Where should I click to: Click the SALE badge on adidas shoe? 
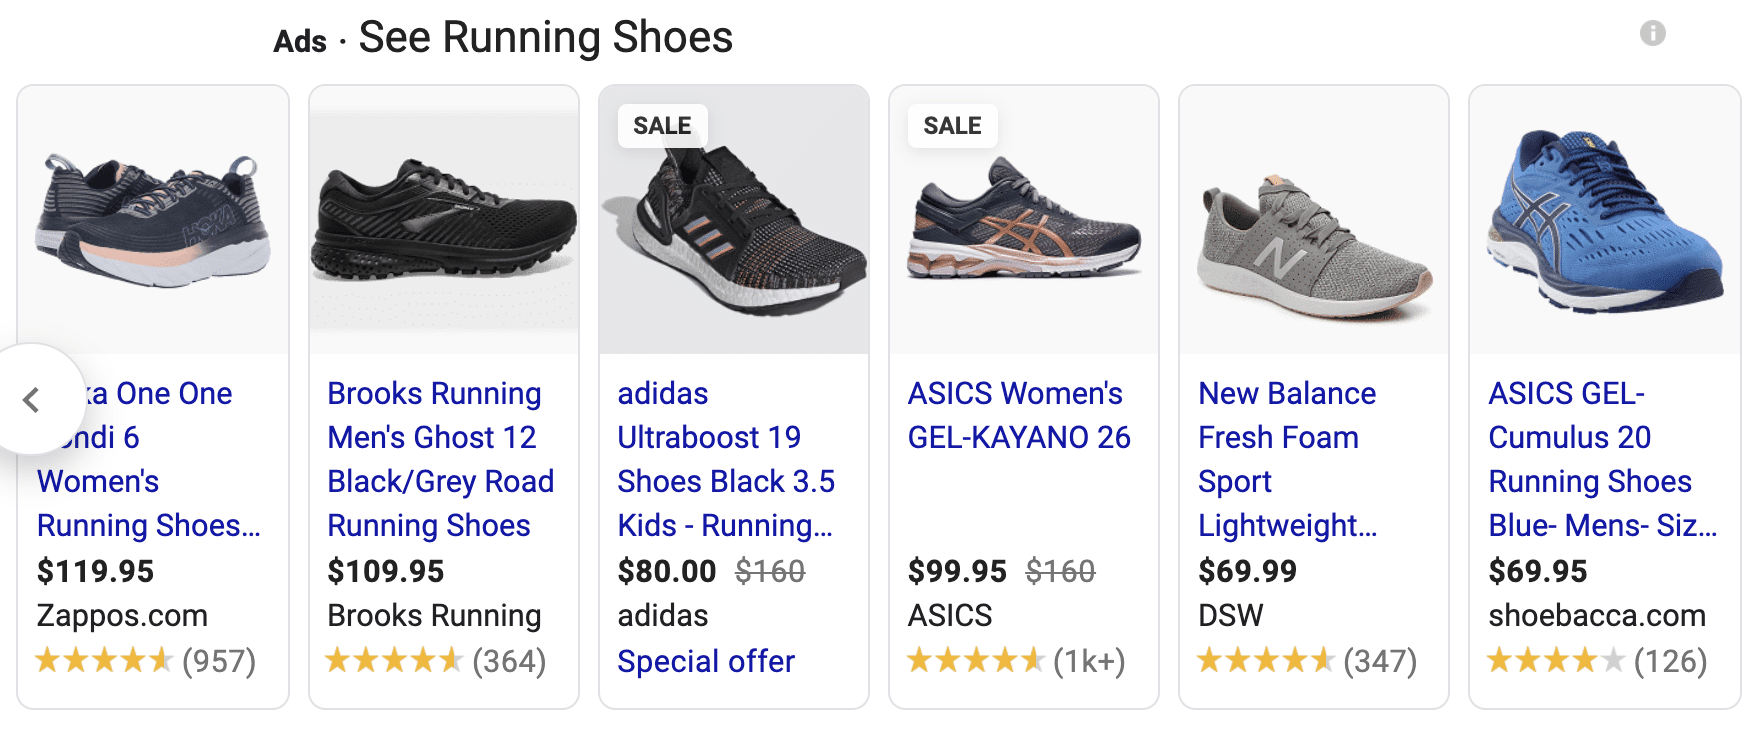(662, 126)
